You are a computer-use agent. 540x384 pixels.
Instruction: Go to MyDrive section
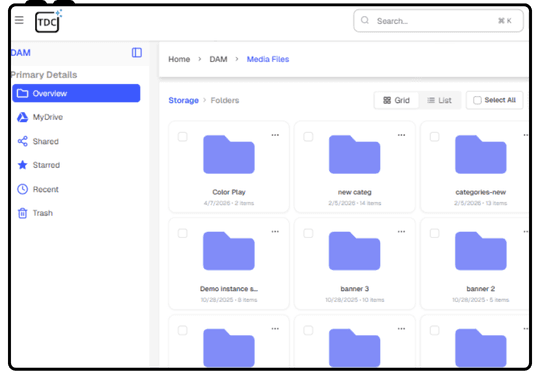click(x=48, y=117)
